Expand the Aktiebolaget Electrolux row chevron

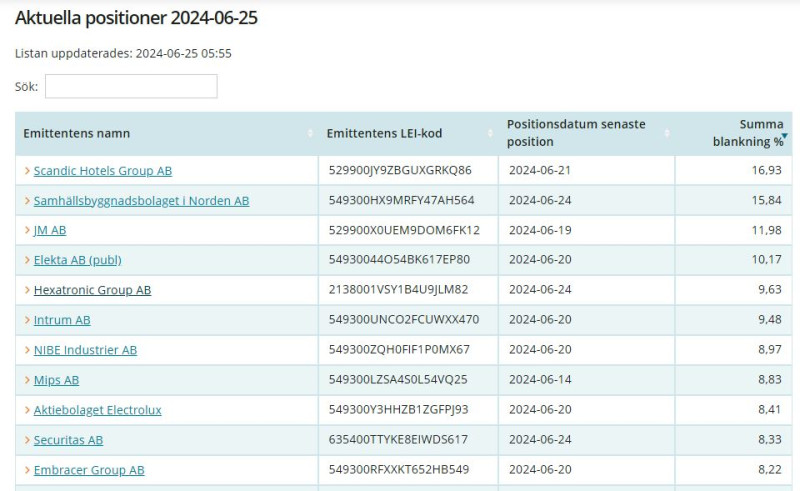click(x=28, y=410)
